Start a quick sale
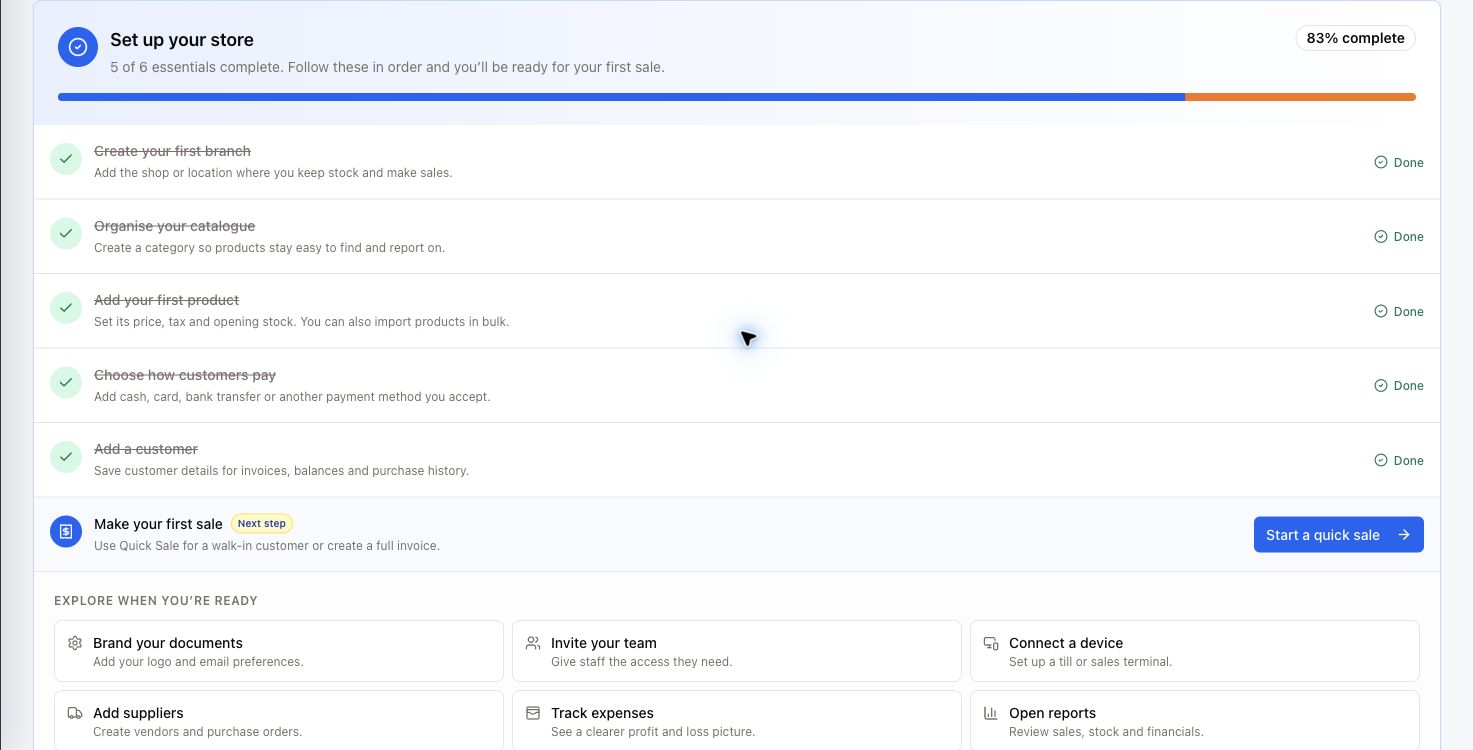This screenshot has height=750, width=1473. point(1339,535)
